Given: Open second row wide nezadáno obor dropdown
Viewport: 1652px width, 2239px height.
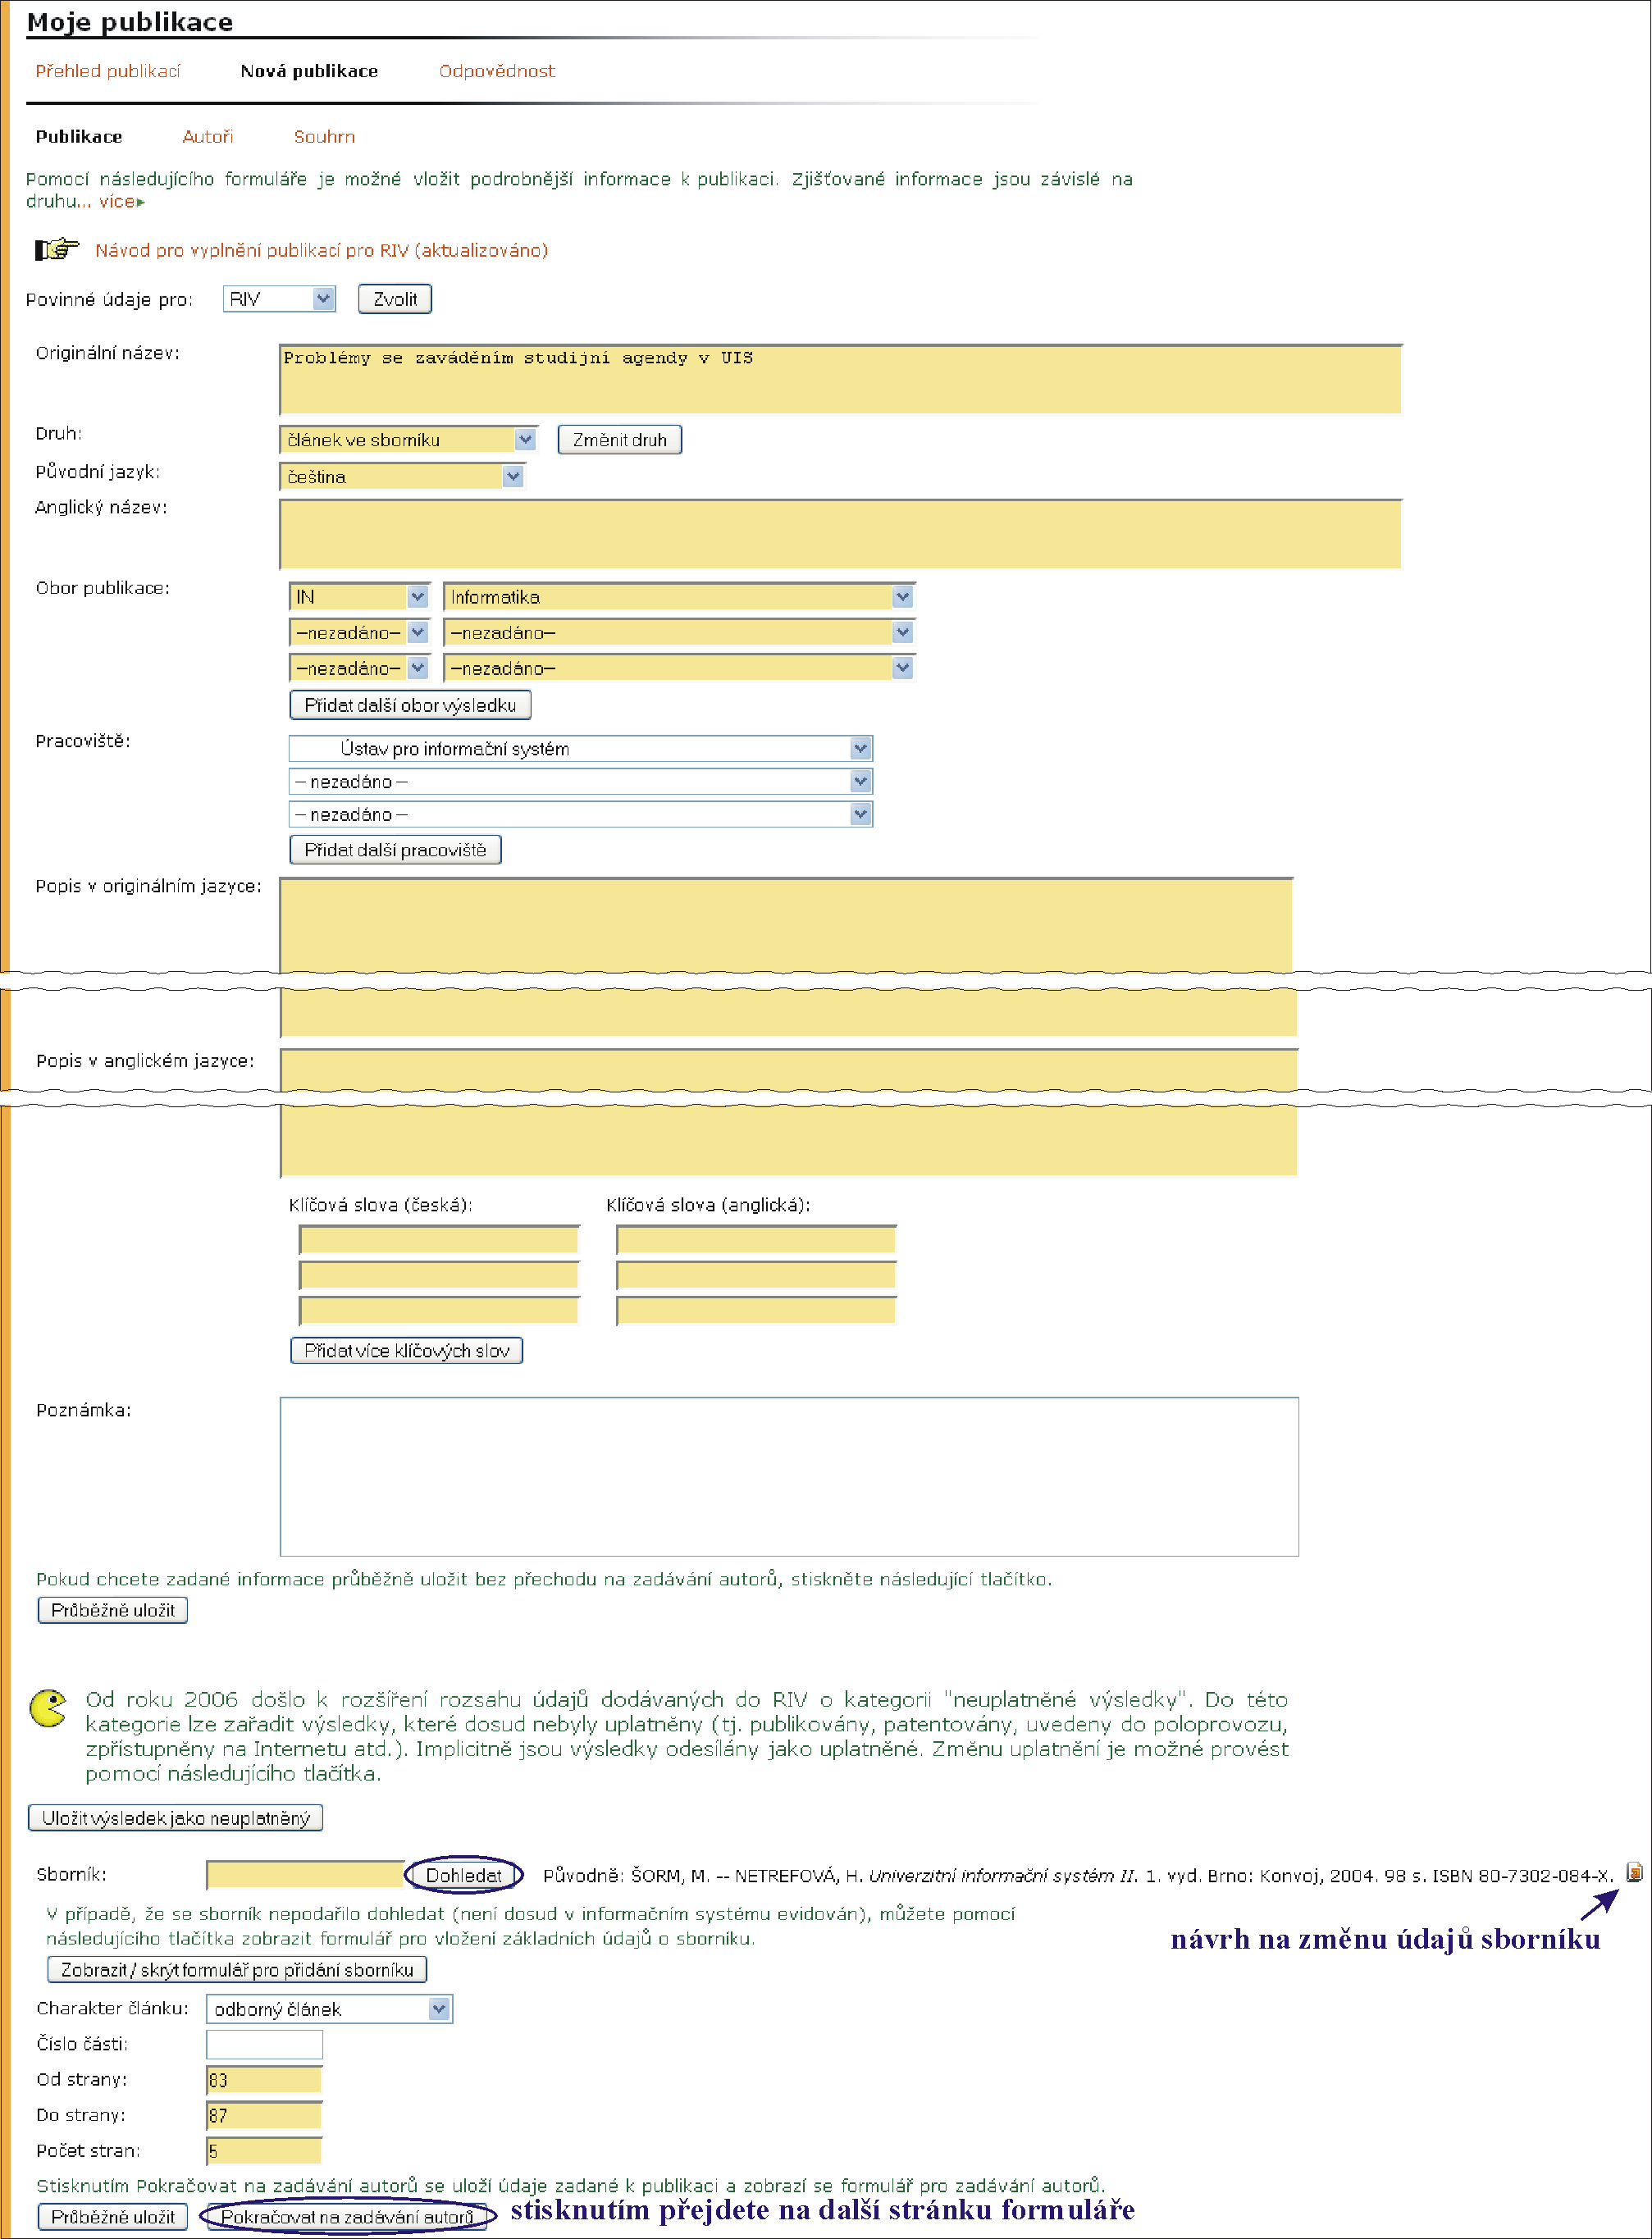Looking at the screenshot, I should coord(679,632).
